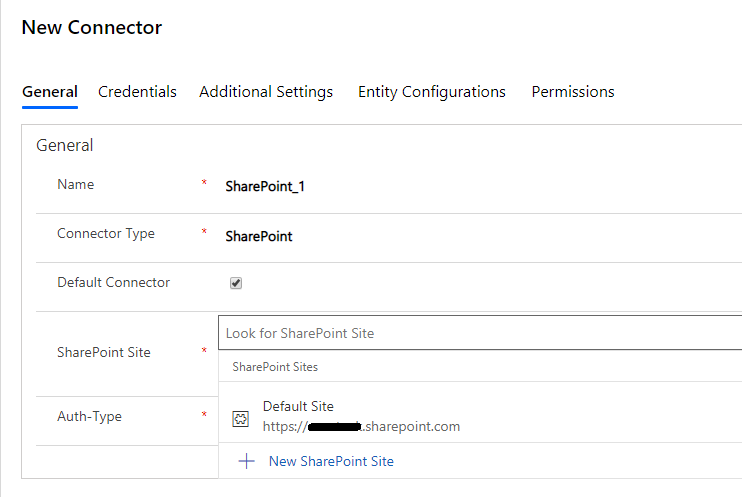Click the Name field label
The height and width of the screenshot is (497, 742).
point(76,185)
